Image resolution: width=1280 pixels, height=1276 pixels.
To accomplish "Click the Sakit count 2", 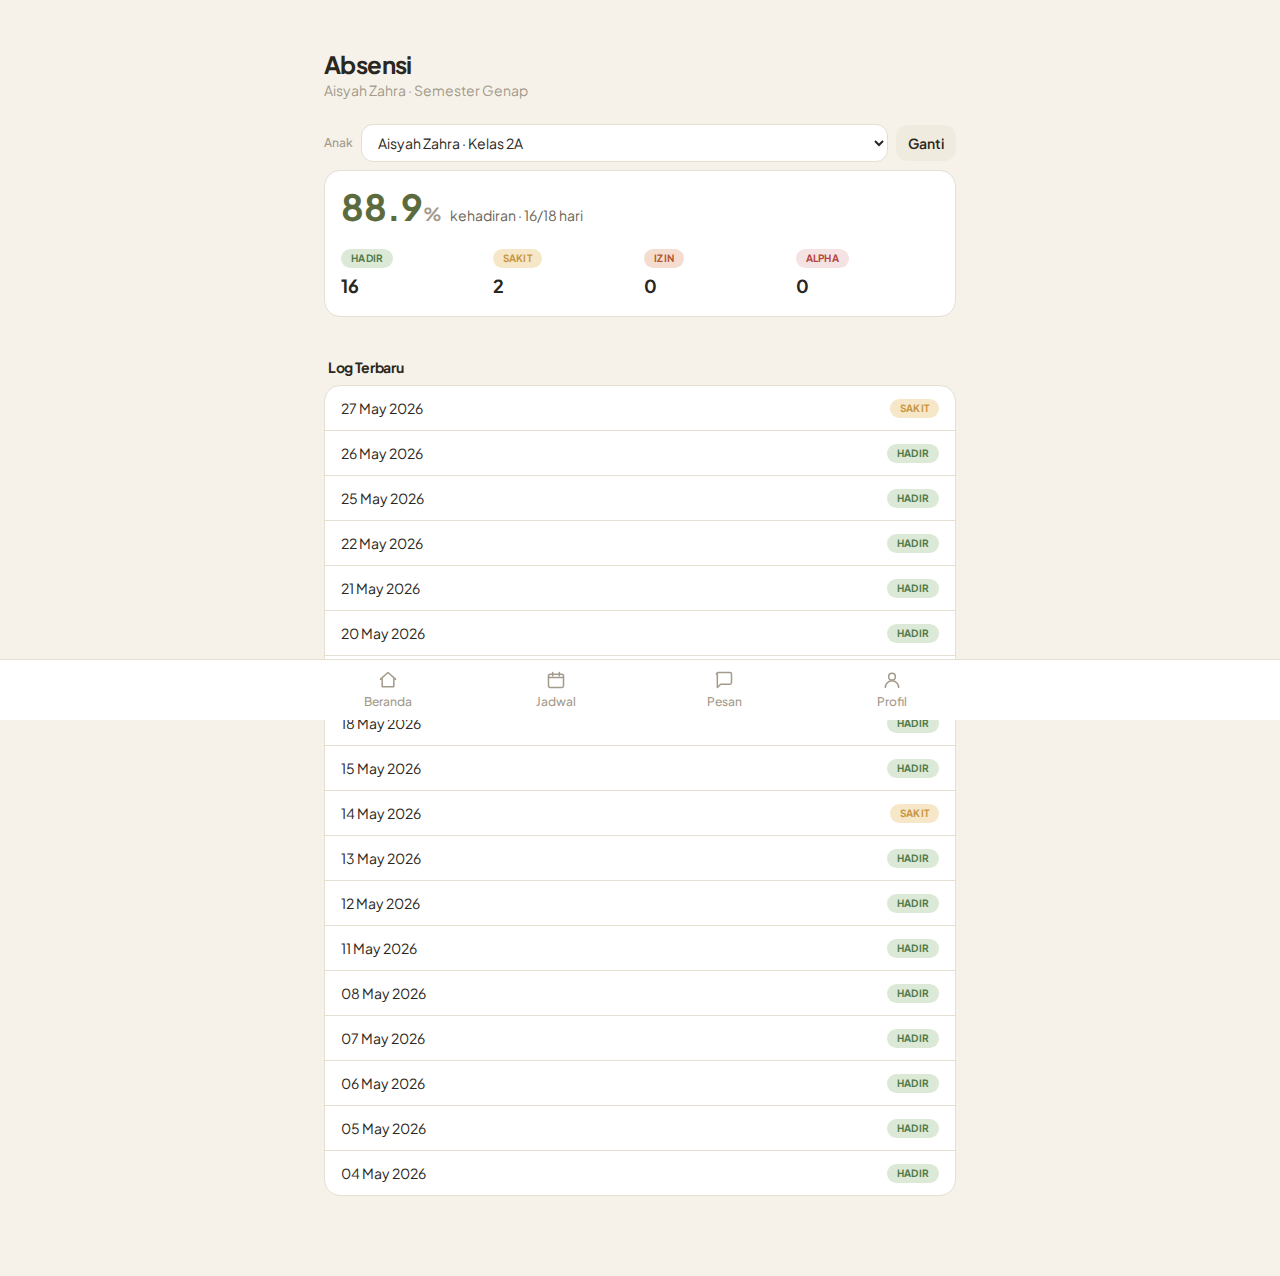I will (498, 287).
